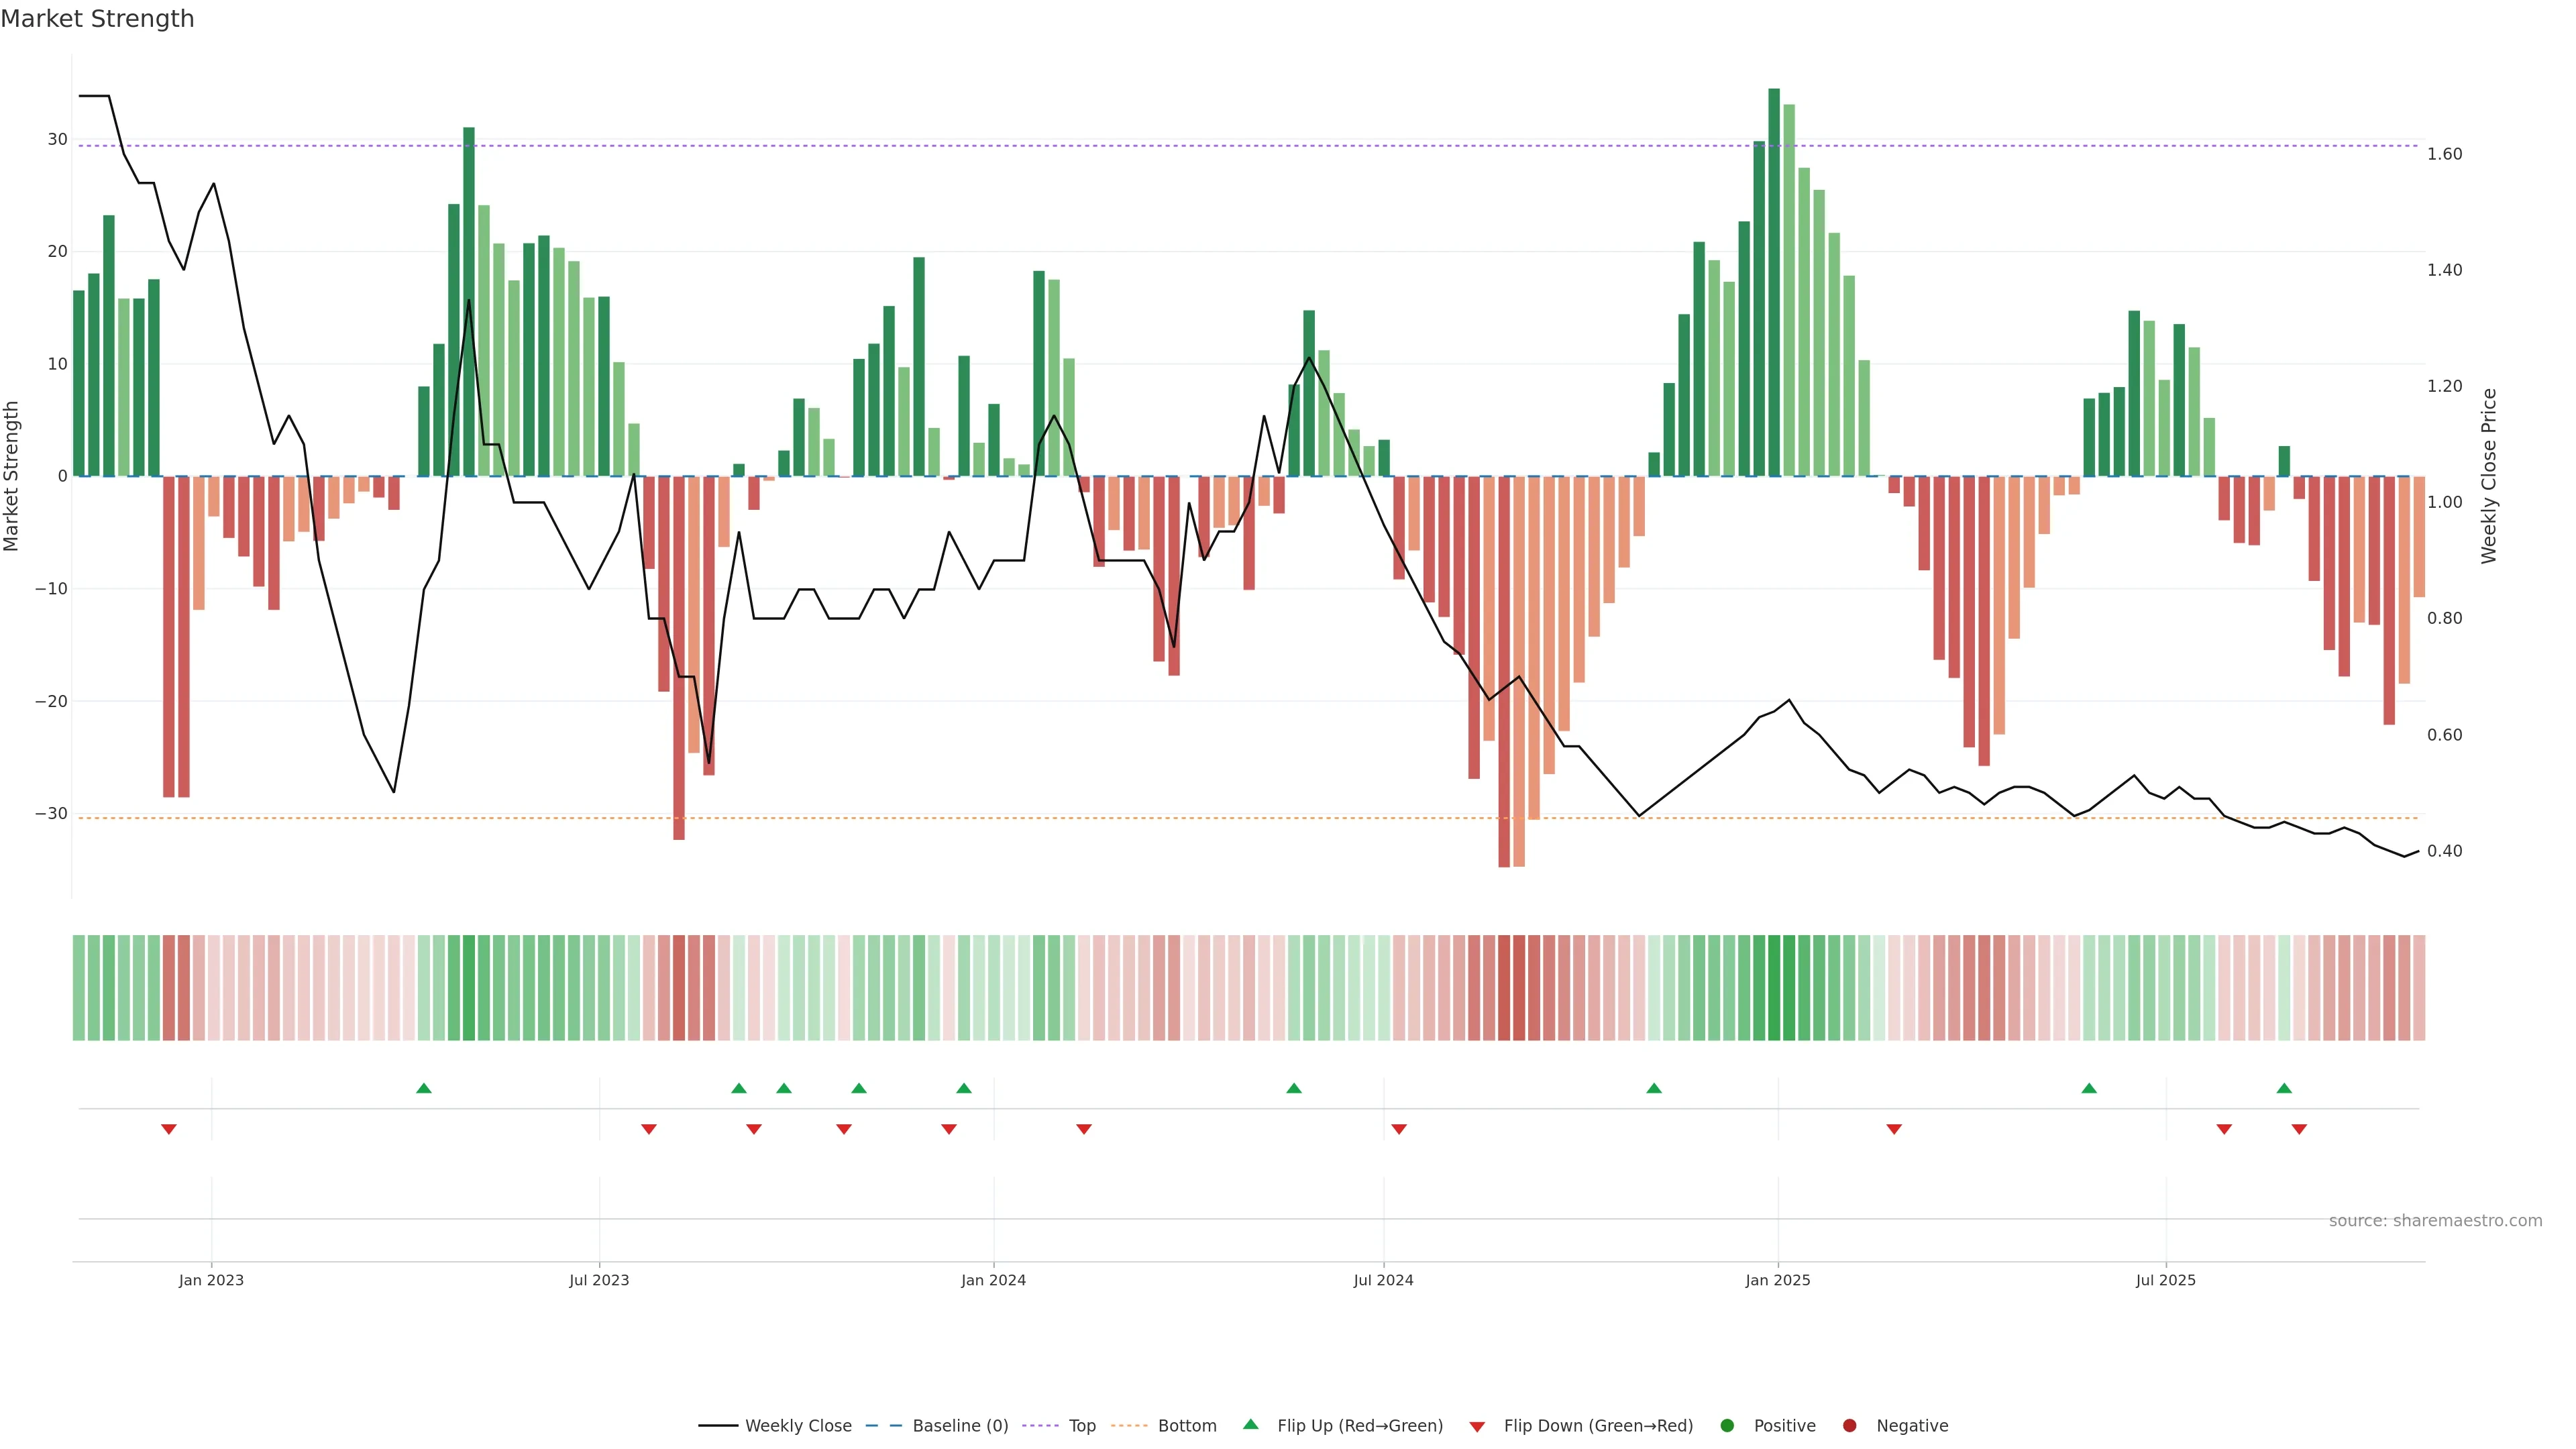Image resolution: width=2576 pixels, height=1449 pixels.
Task: Click green Positive dot in legend
Action: pyautogui.click(x=1727, y=1426)
